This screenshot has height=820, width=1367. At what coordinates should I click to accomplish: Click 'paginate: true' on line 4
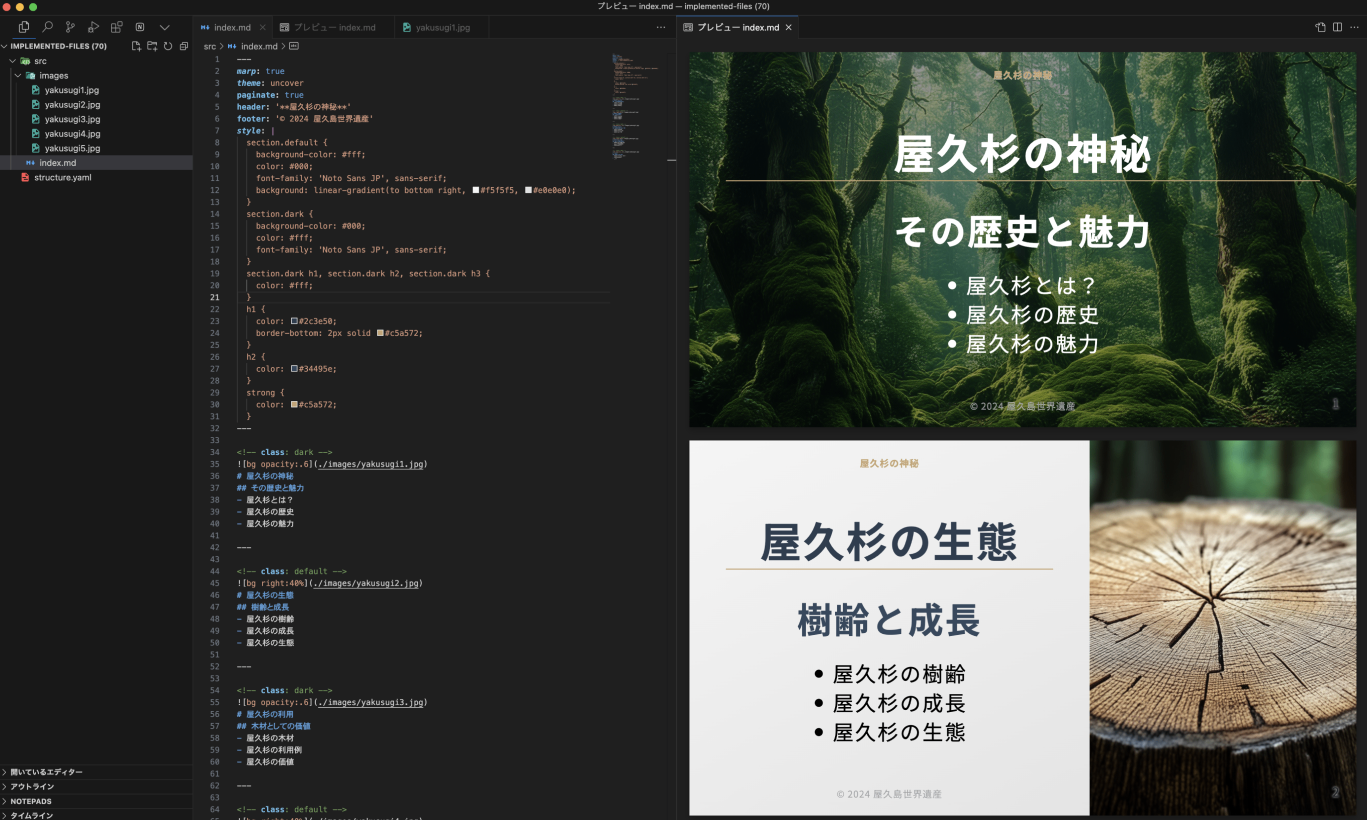pos(270,95)
